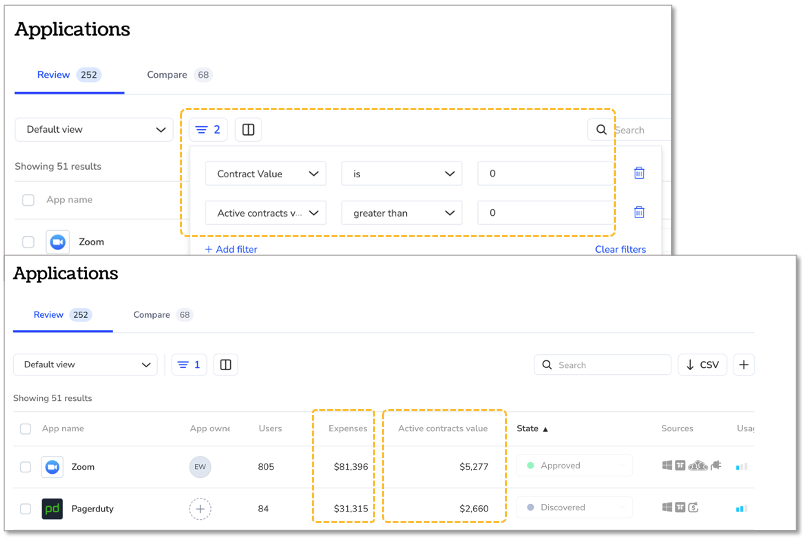Check Pagerduty row checkbox
The image size is (802, 538).
[x=25, y=509]
